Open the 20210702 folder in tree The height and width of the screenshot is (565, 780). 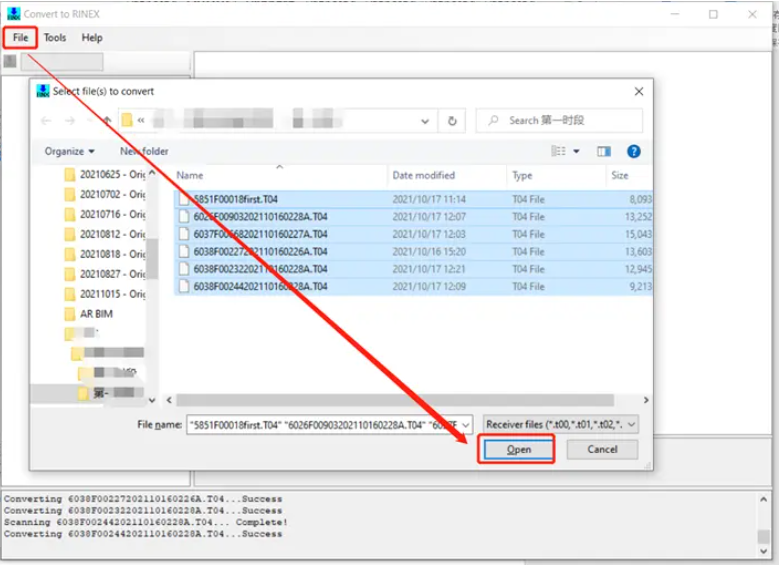pos(112,194)
